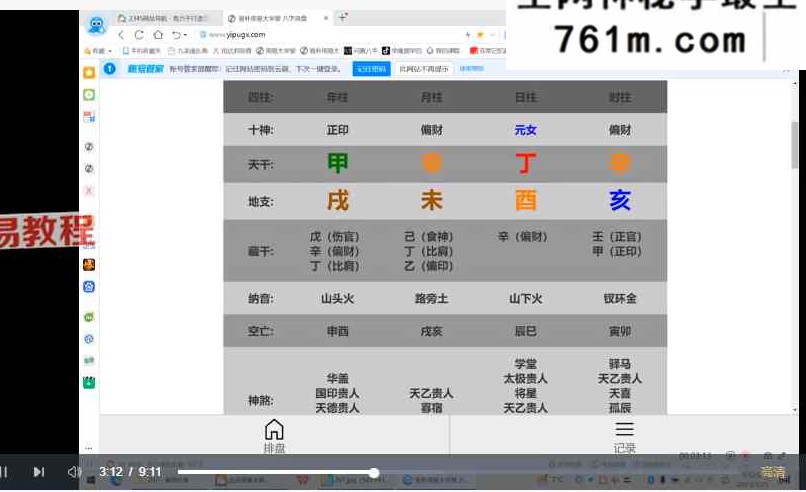Click the never-prompt-for-this-site button

coord(424,69)
